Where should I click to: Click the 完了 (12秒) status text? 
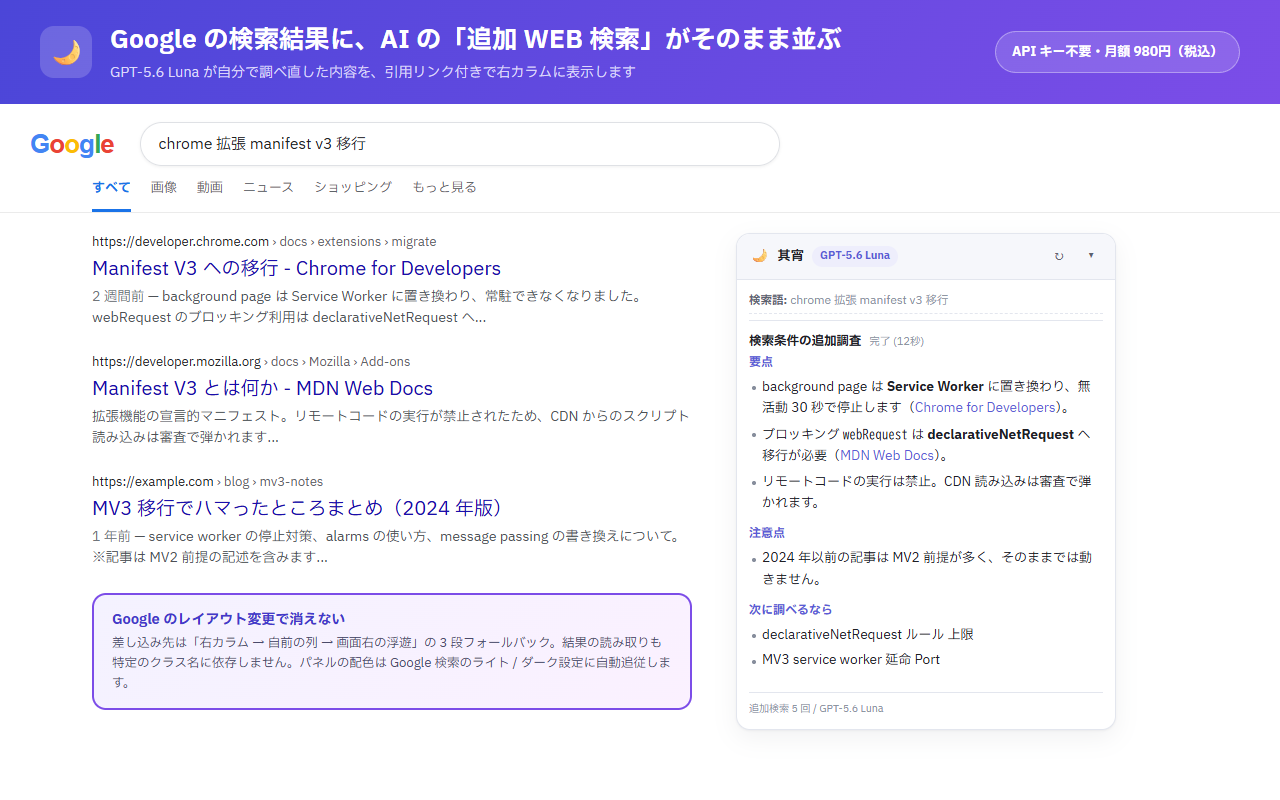896,341
